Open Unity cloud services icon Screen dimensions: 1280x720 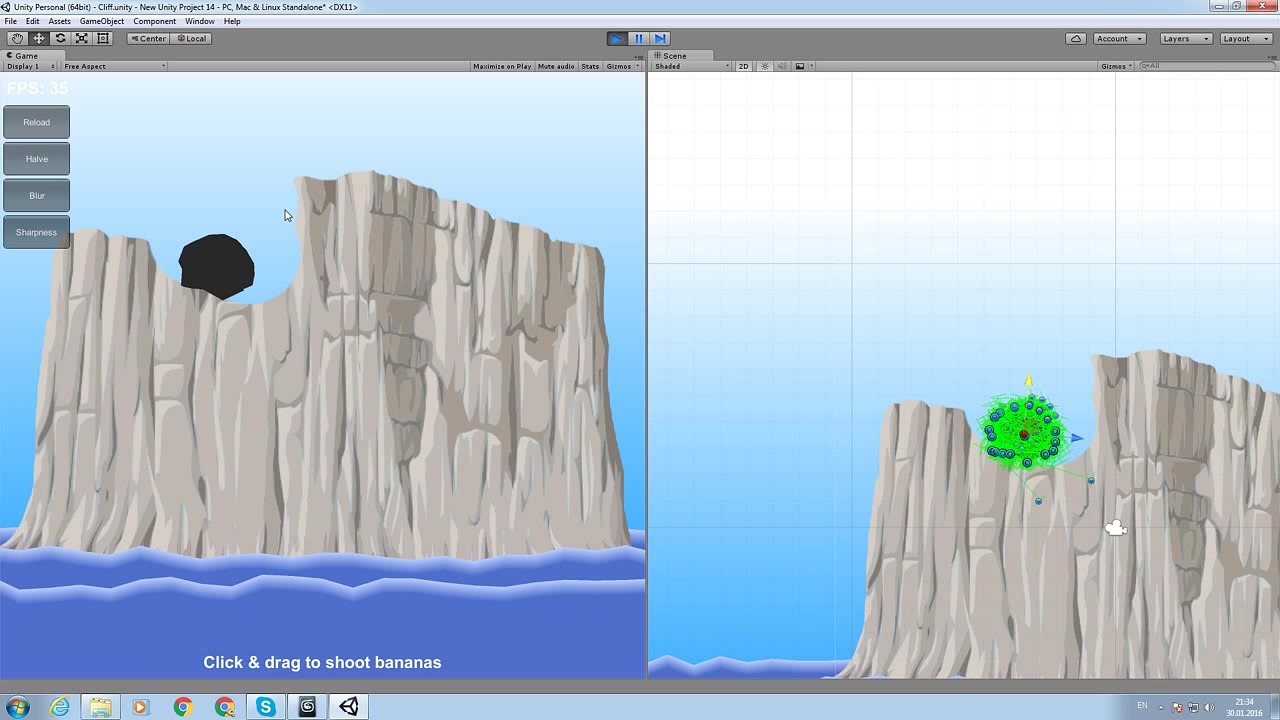click(x=1075, y=38)
